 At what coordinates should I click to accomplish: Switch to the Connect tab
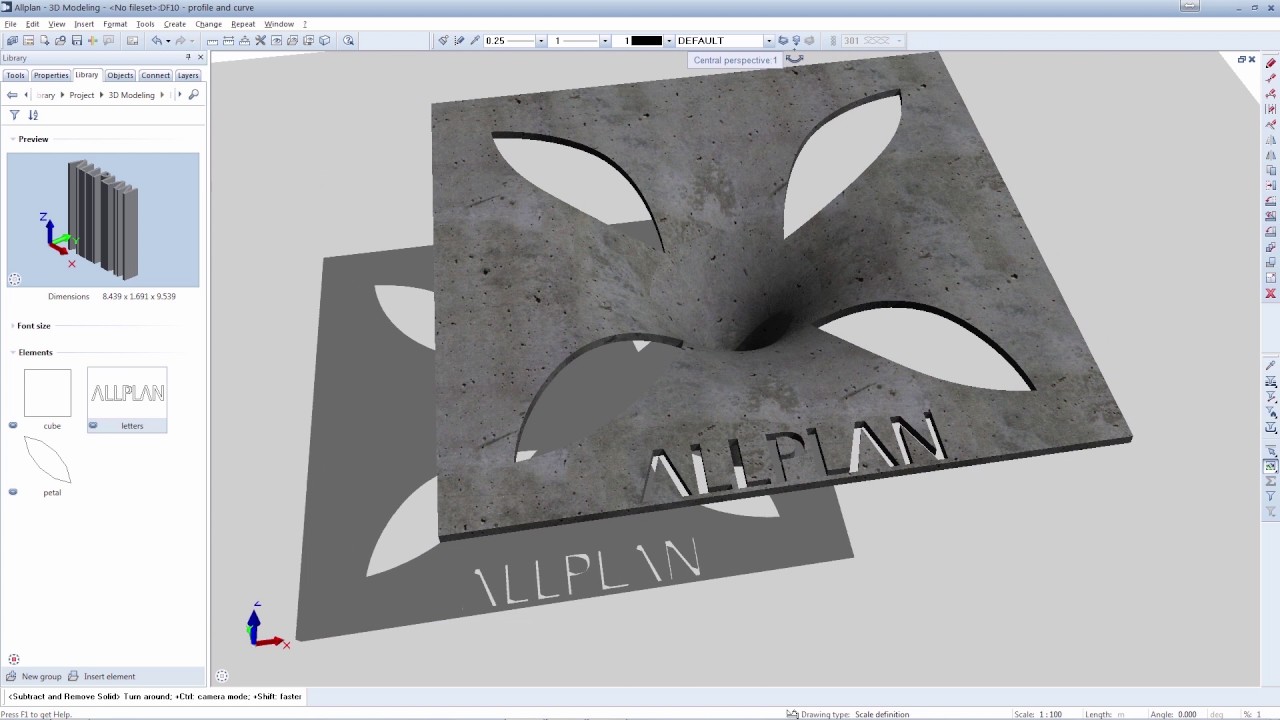155,75
